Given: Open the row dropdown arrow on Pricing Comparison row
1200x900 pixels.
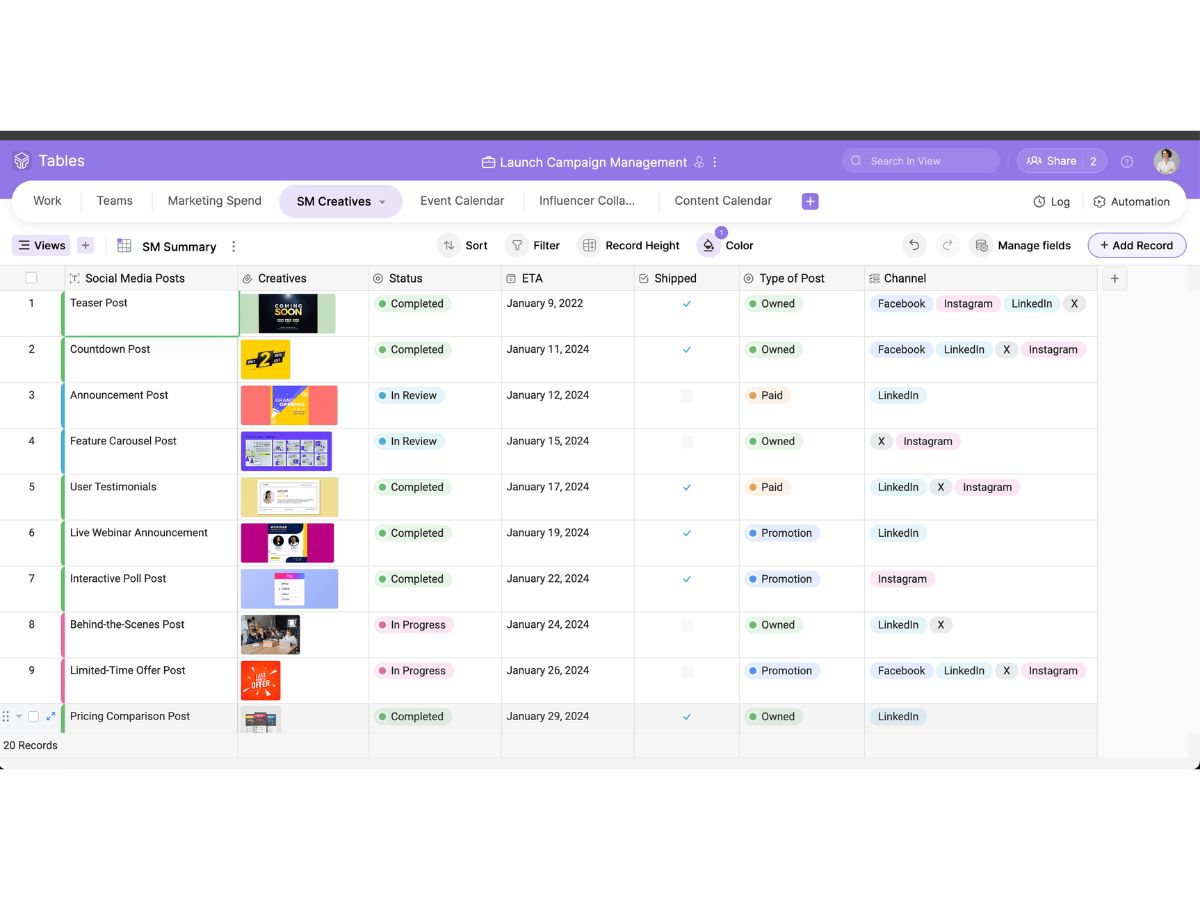Looking at the screenshot, I should (x=19, y=716).
